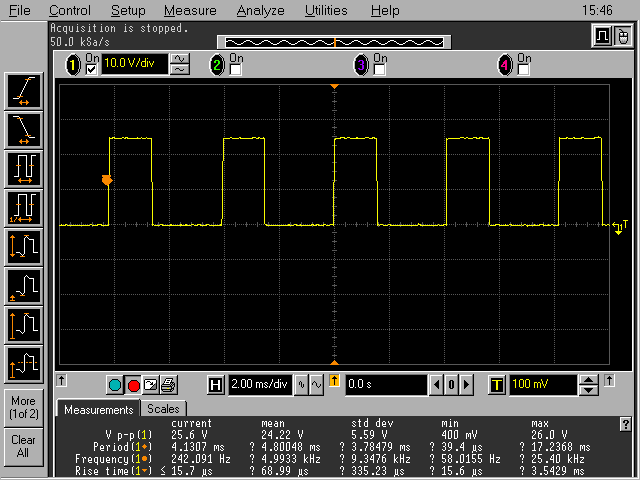Click the period measurement icon

24,167
